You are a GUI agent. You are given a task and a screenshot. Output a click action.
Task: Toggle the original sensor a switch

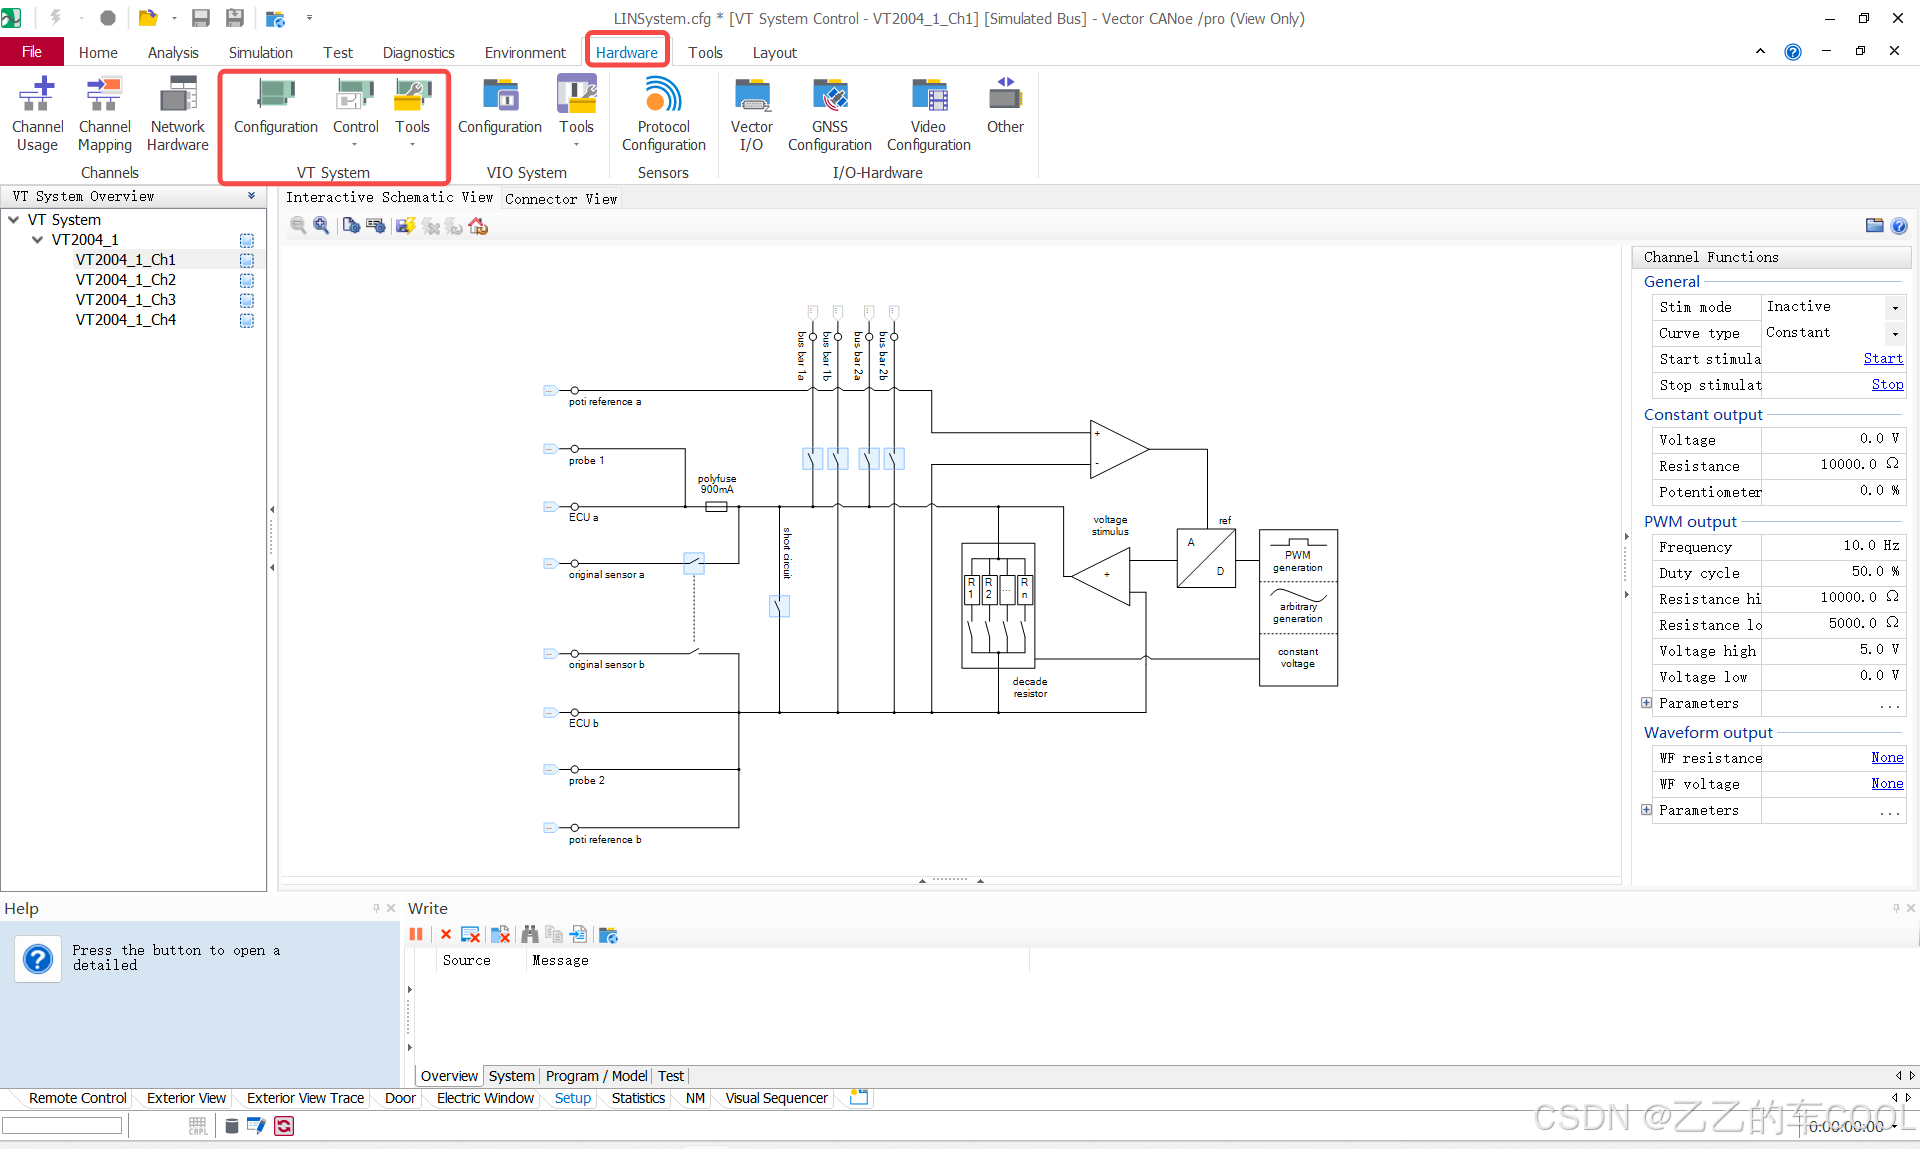693,563
